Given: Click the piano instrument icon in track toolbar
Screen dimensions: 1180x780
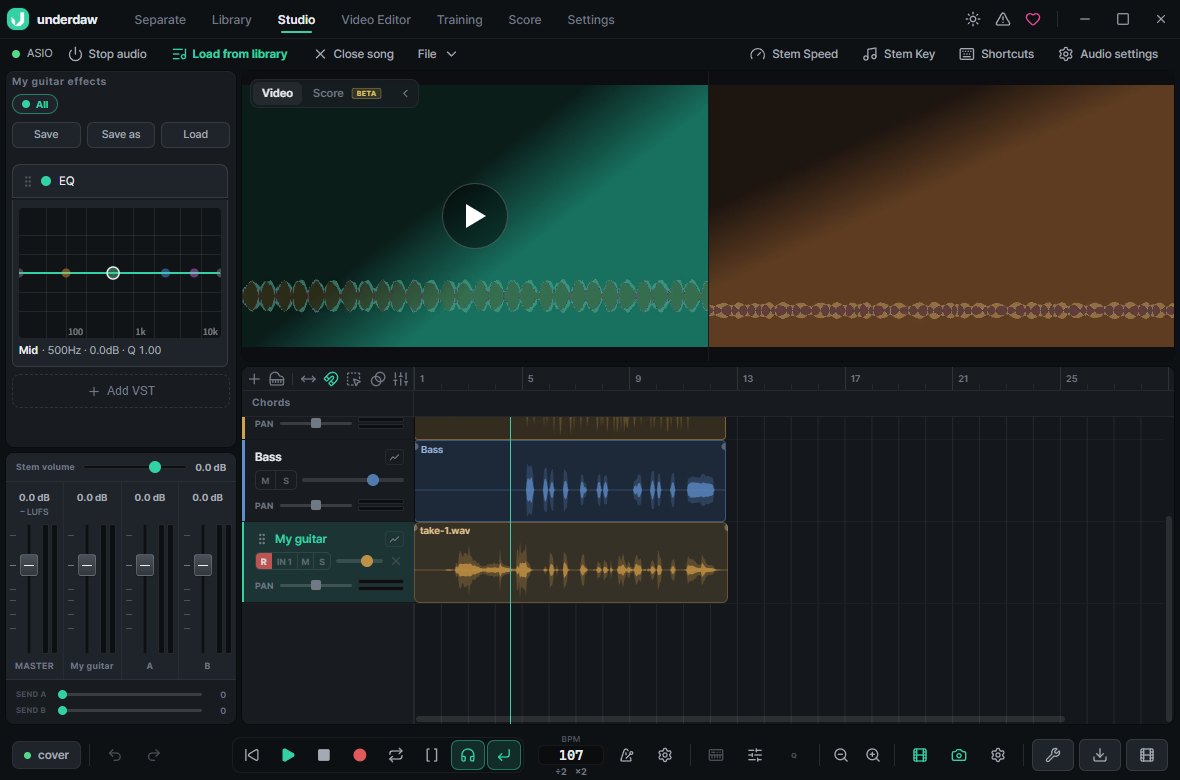Looking at the screenshot, I should [x=277, y=379].
